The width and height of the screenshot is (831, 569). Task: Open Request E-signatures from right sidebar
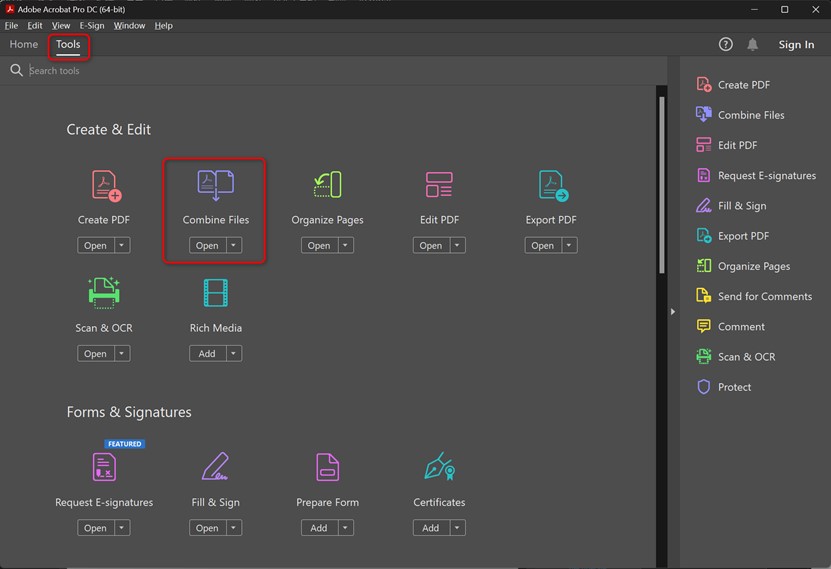coord(756,175)
